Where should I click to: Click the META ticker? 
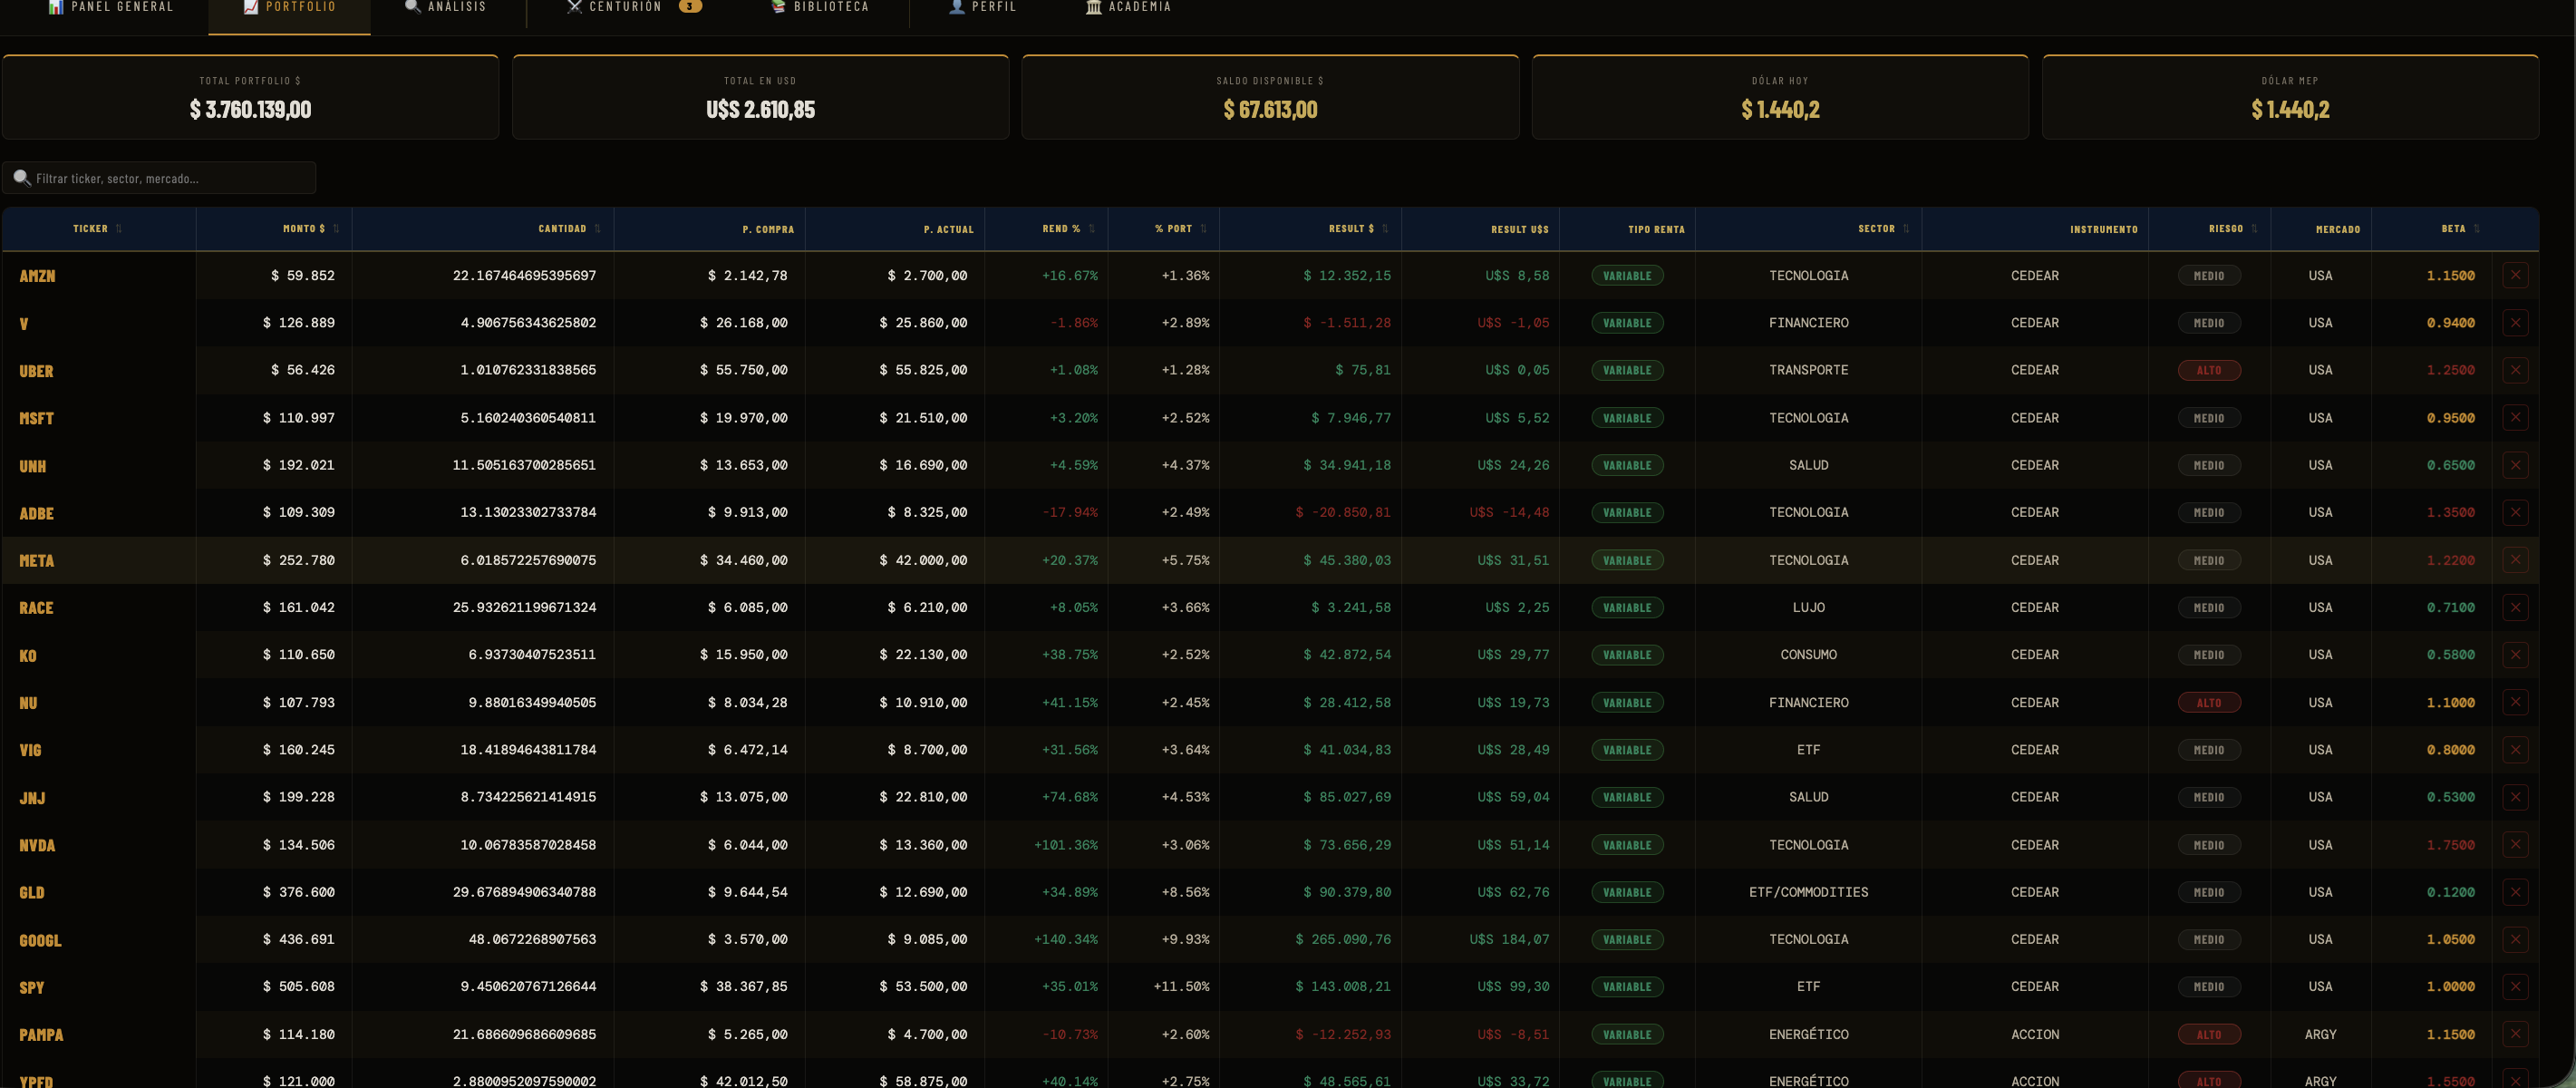click(36, 561)
